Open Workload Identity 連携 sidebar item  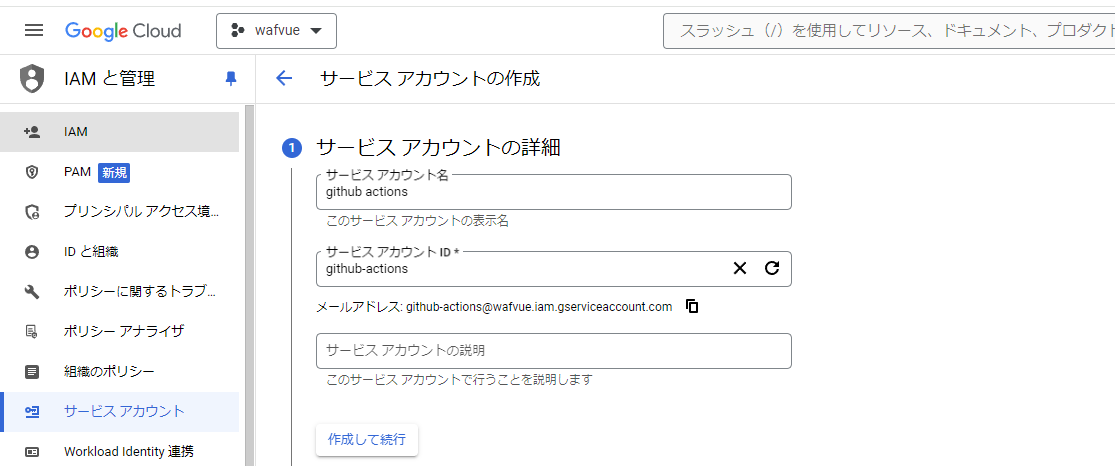coord(119,451)
